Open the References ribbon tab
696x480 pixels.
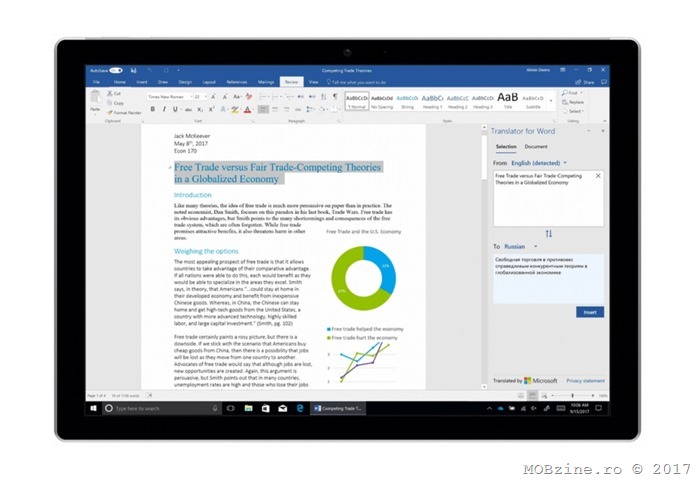click(237, 82)
